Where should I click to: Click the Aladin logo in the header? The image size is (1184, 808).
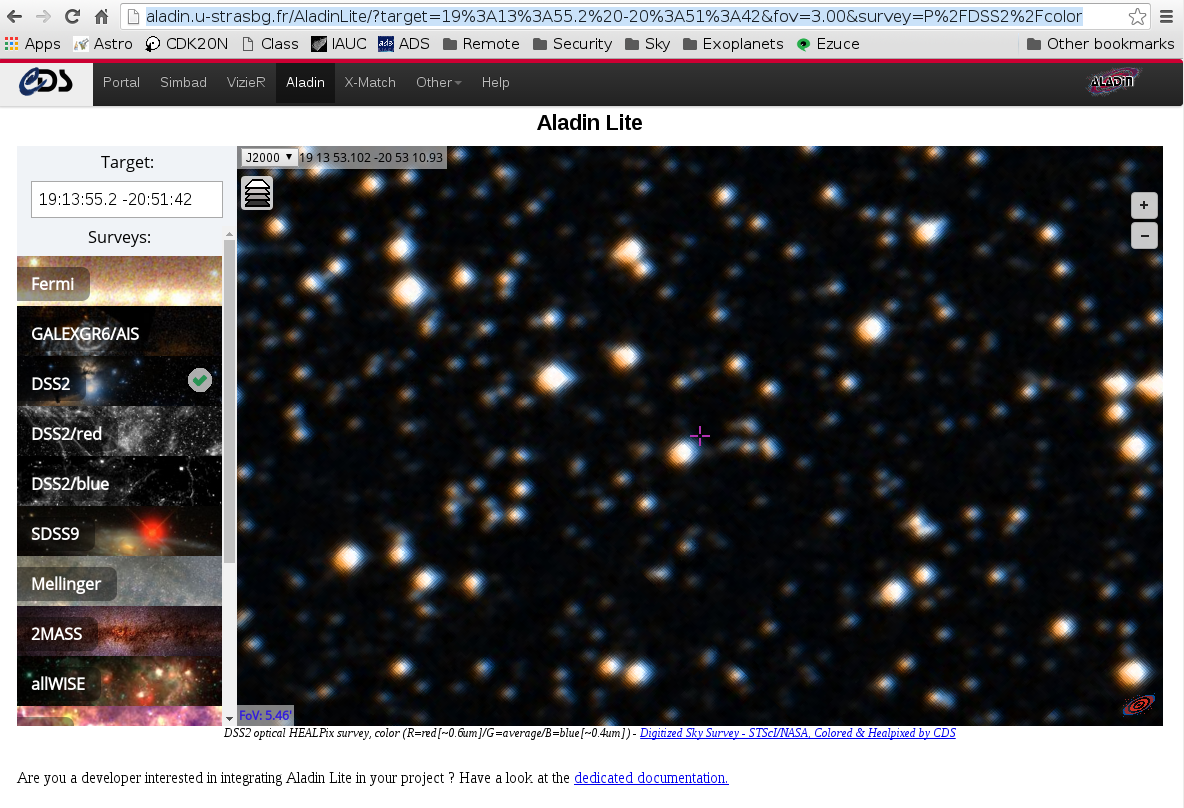[x=1112, y=82]
